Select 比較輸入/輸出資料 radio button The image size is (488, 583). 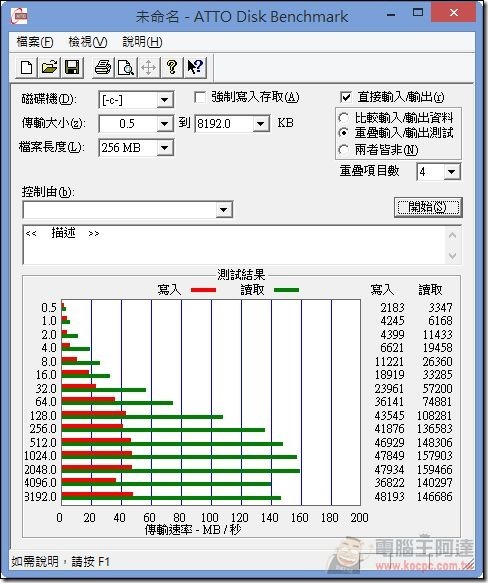coord(343,118)
